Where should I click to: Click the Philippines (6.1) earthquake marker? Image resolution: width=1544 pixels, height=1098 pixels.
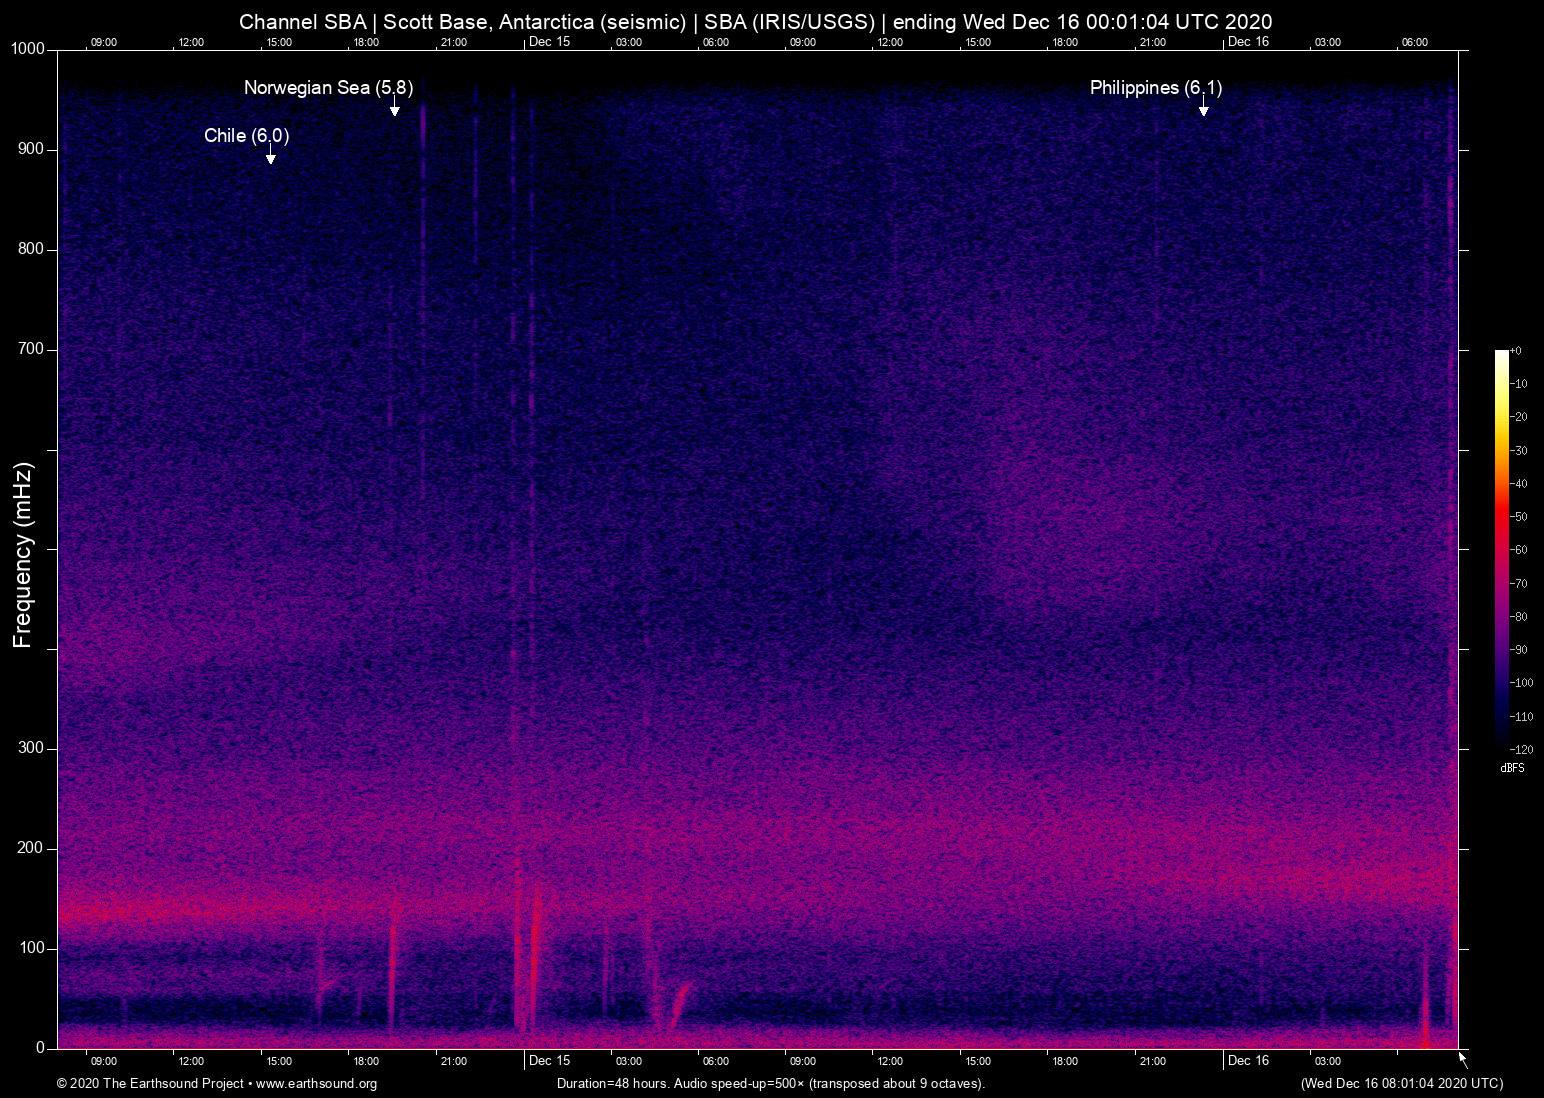(x=1156, y=88)
